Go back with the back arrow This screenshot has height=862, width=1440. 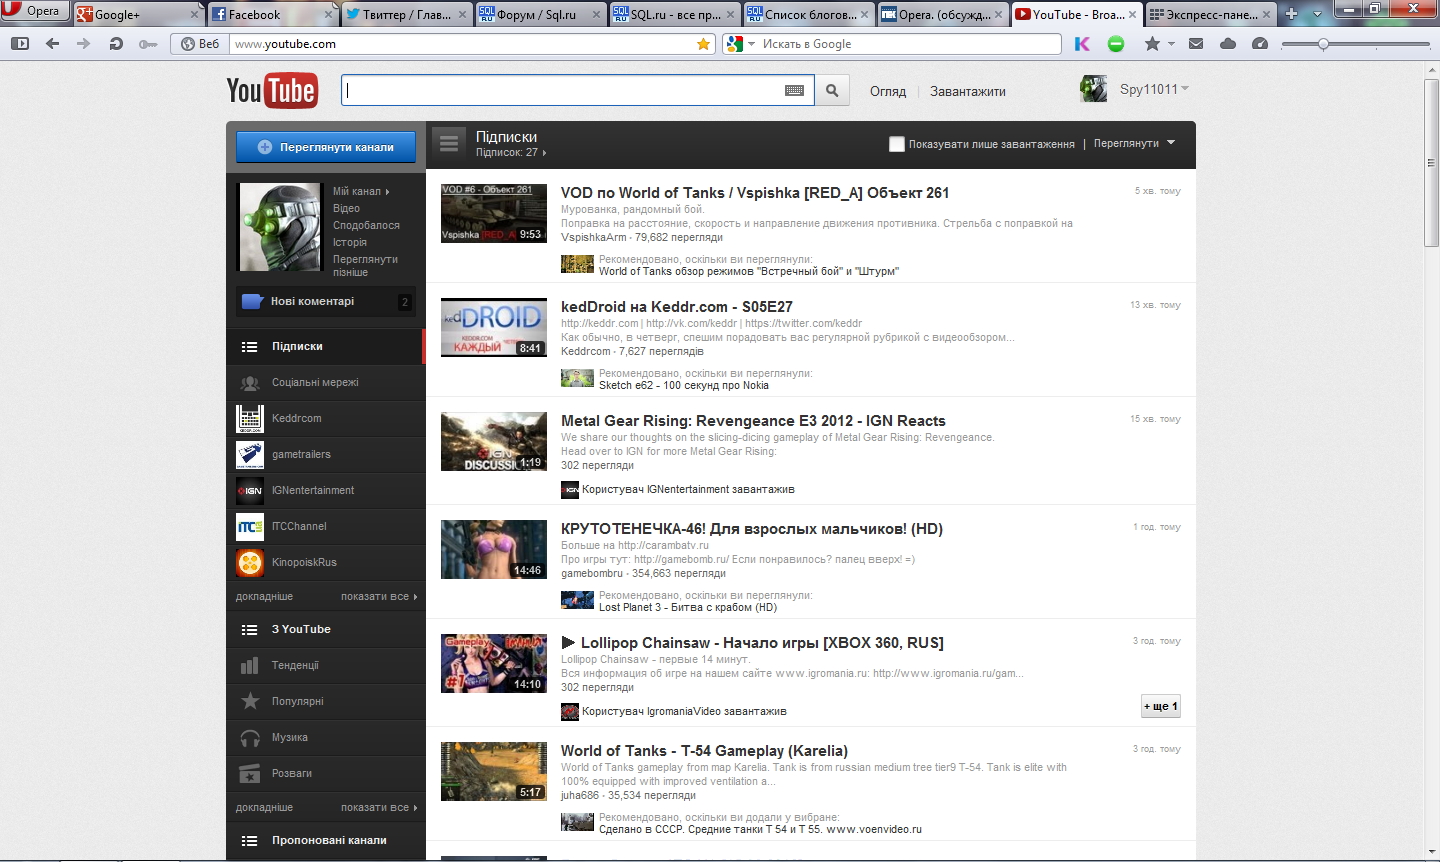[x=52, y=44]
